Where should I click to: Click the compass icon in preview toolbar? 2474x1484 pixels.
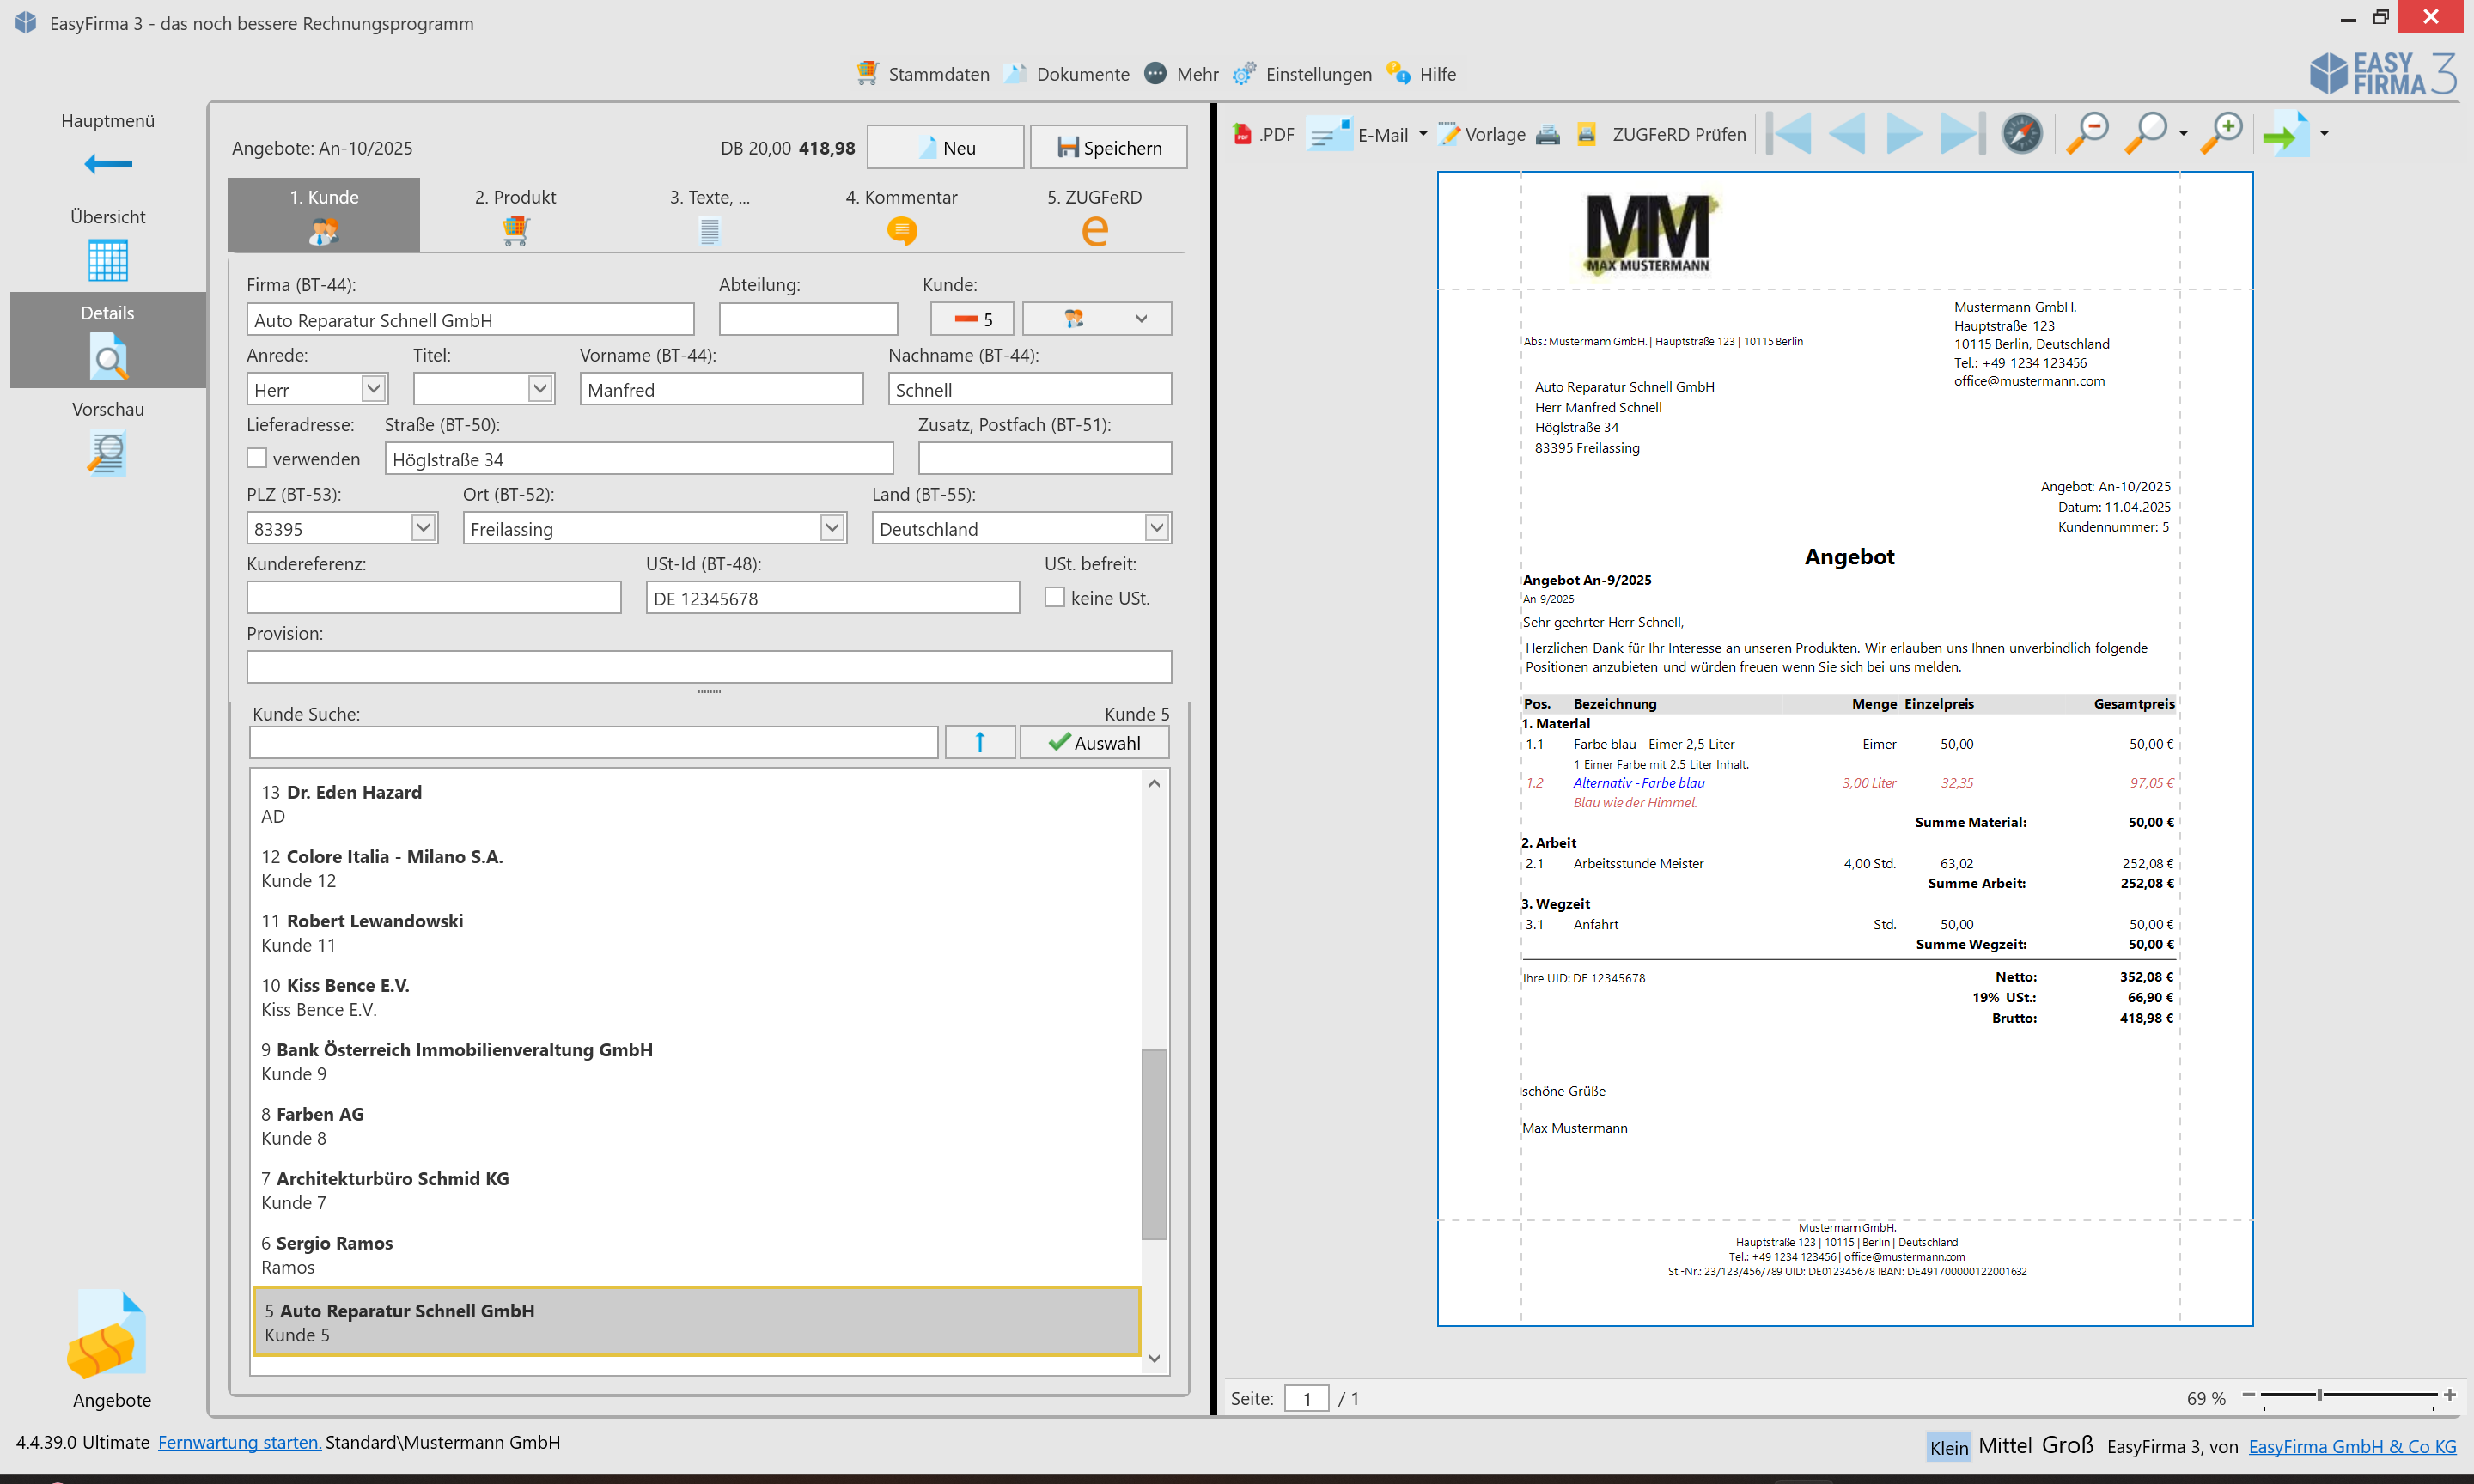pos(2021,133)
